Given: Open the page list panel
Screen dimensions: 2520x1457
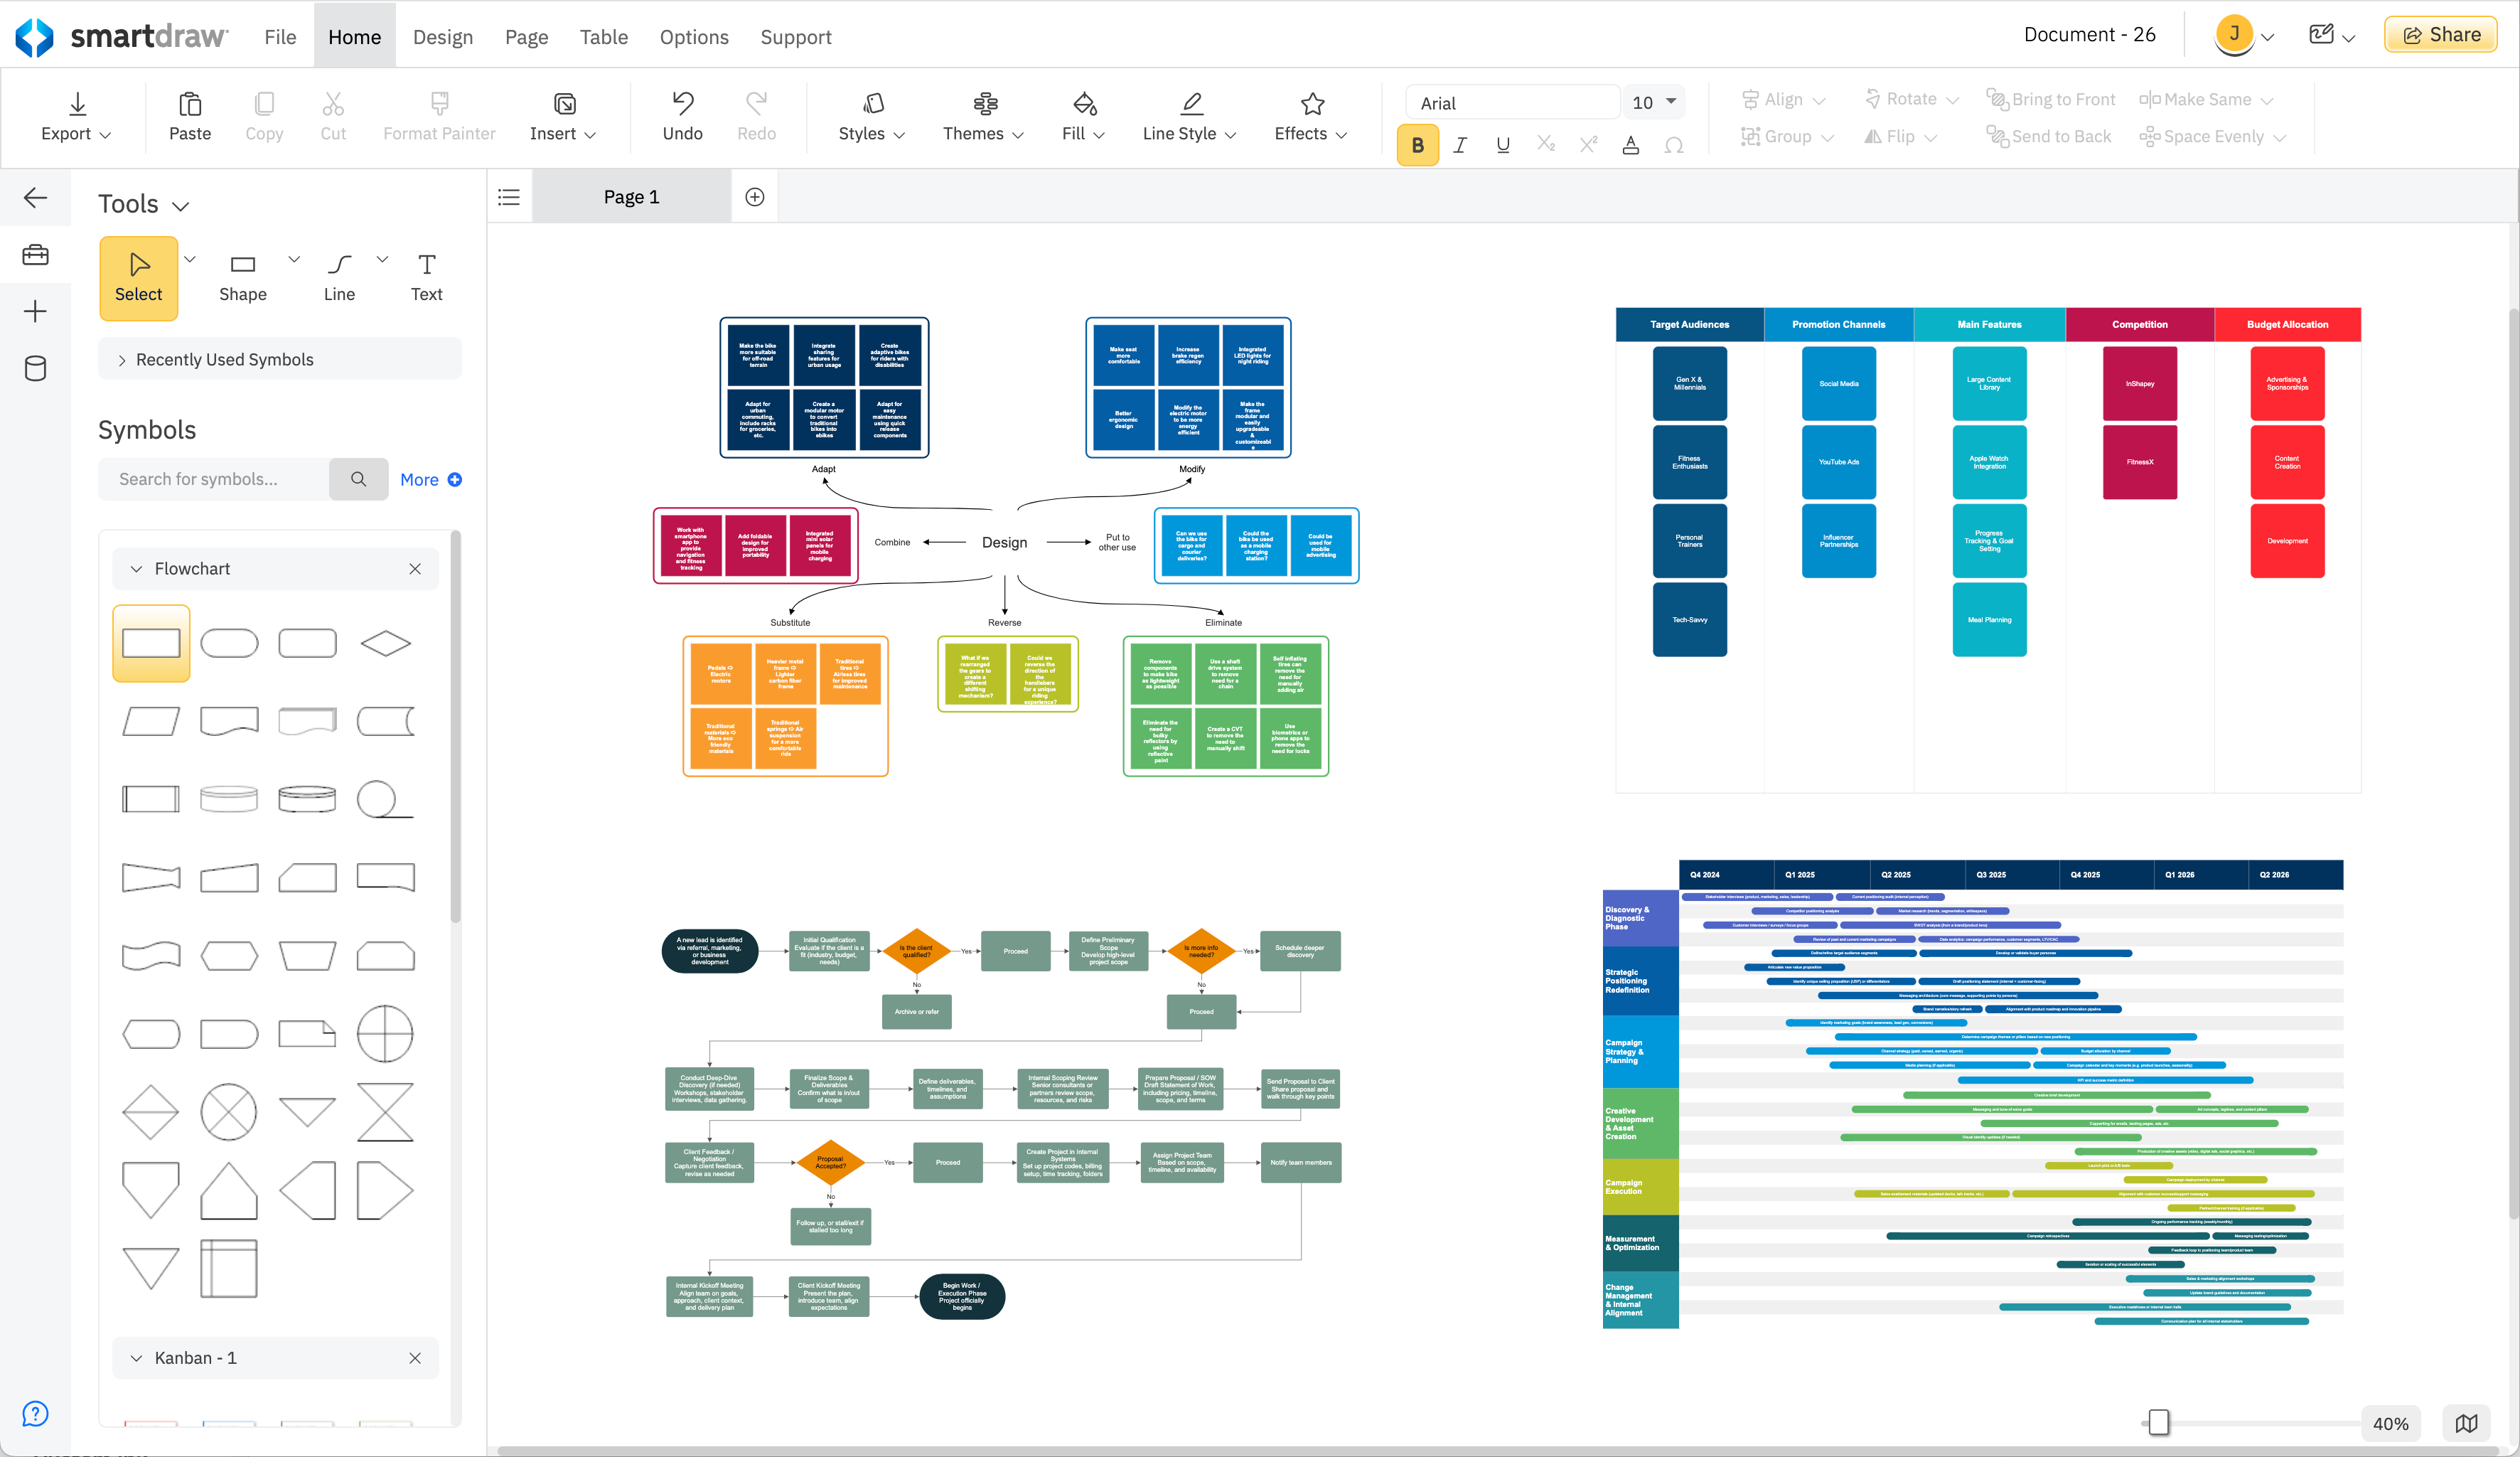Looking at the screenshot, I should [508, 196].
